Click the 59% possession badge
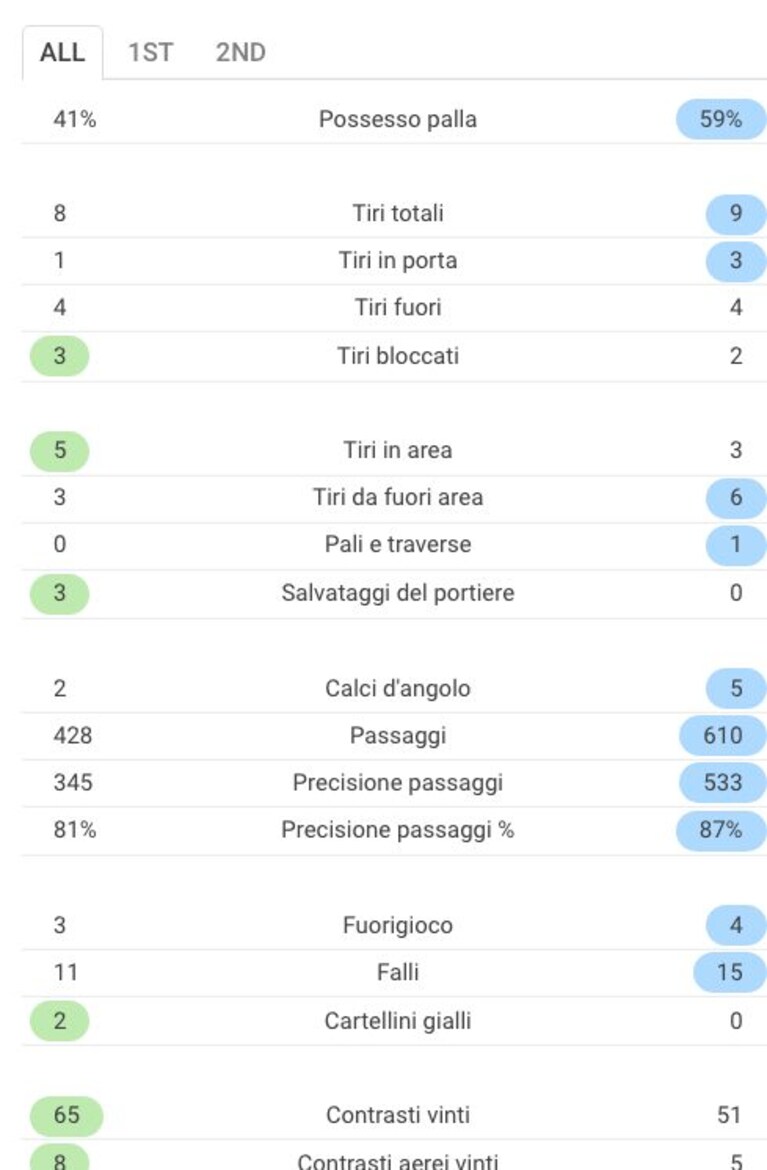Viewport: 767px width, 1170px height. [x=721, y=119]
